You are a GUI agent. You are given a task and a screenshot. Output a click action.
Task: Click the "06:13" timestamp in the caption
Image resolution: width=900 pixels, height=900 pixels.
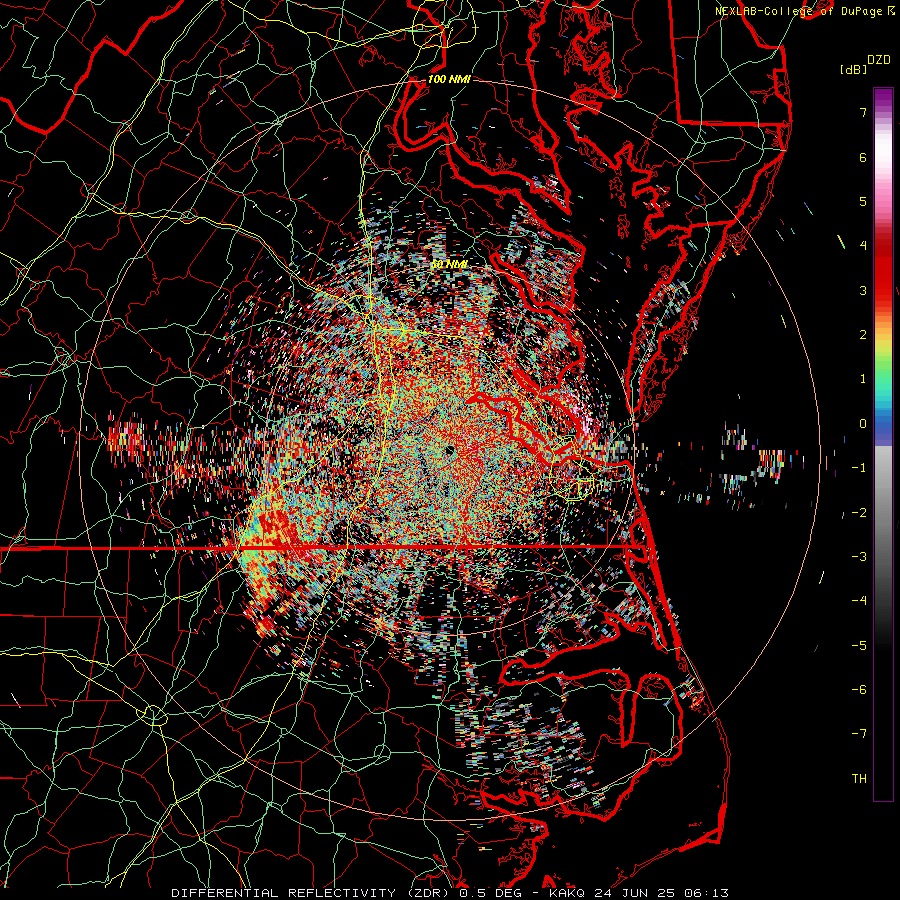(x=709, y=893)
